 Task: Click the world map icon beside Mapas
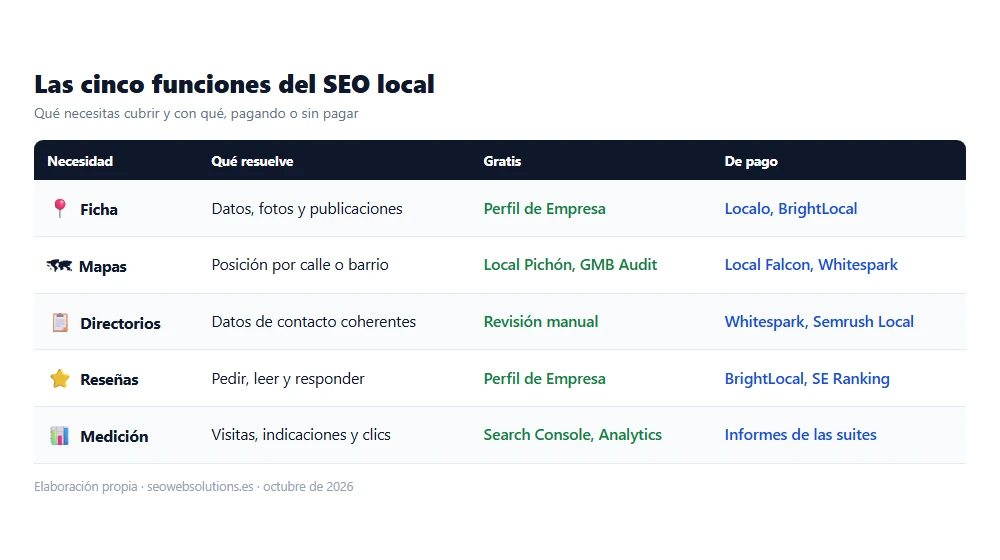coord(59,265)
